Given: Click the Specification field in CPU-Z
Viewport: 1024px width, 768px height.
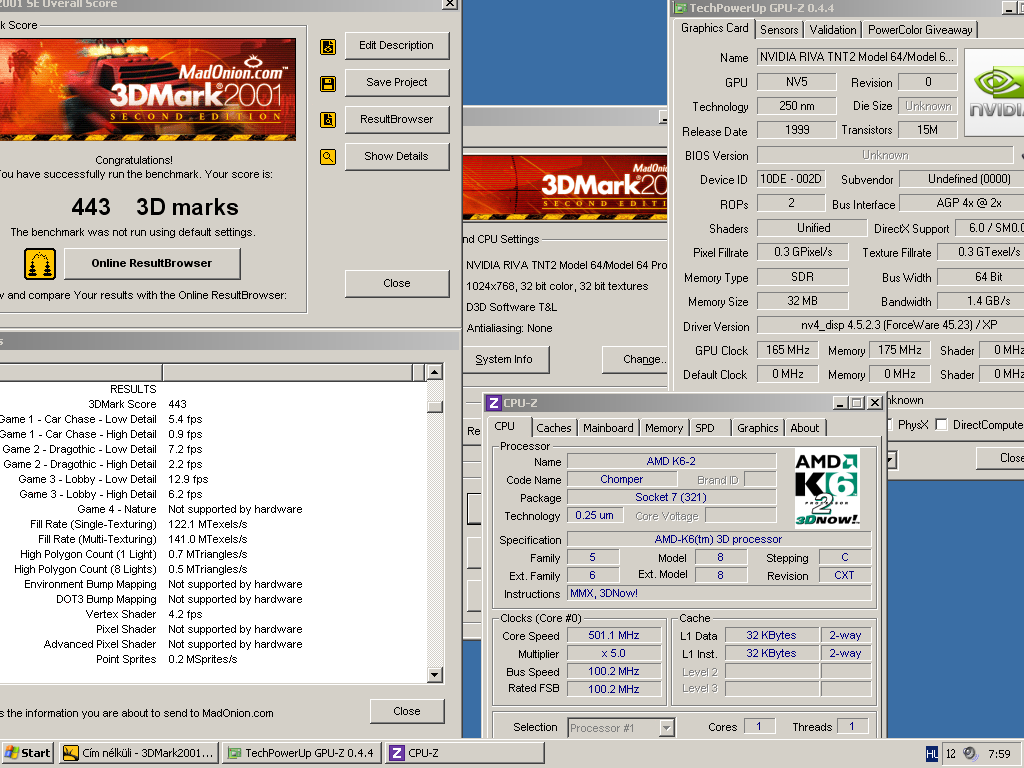Looking at the screenshot, I should point(718,539).
